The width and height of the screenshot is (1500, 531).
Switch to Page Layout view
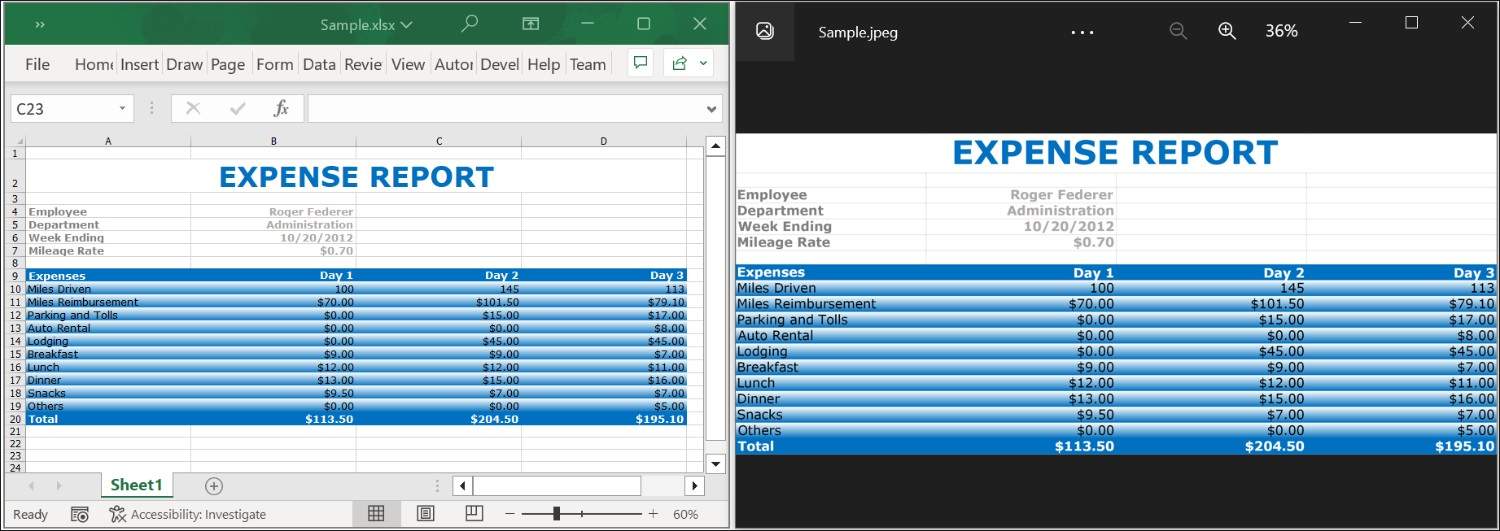[425, 514]
